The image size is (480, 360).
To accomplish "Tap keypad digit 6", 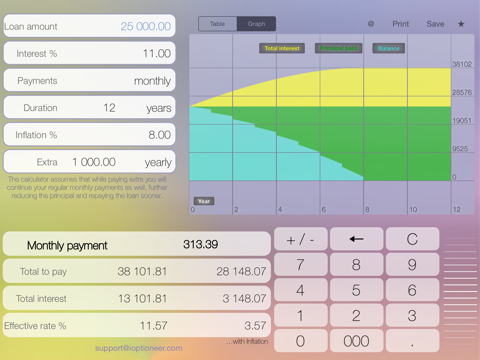I will (412, 290).
